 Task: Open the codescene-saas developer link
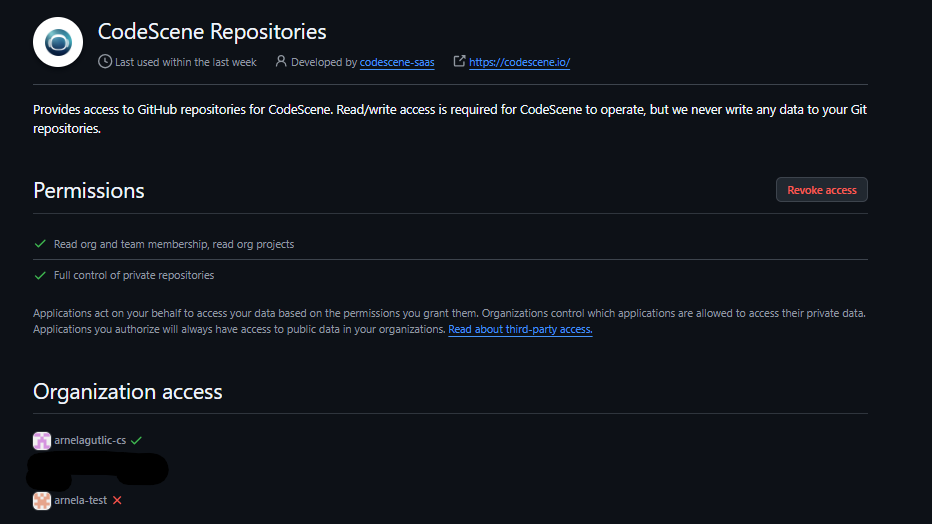tap(397, 62)
